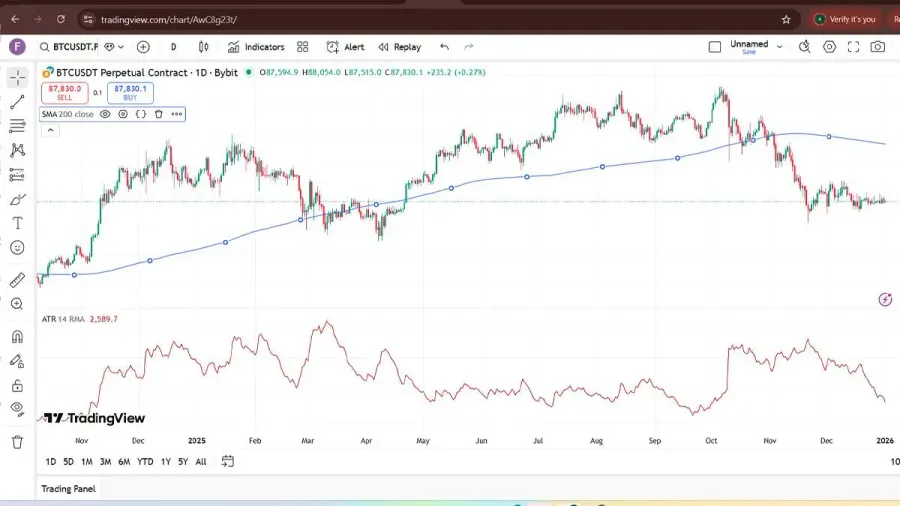Collapse the indicator legend arrow
This screenshot has width=900, height=506.
(x=51, y=130)
